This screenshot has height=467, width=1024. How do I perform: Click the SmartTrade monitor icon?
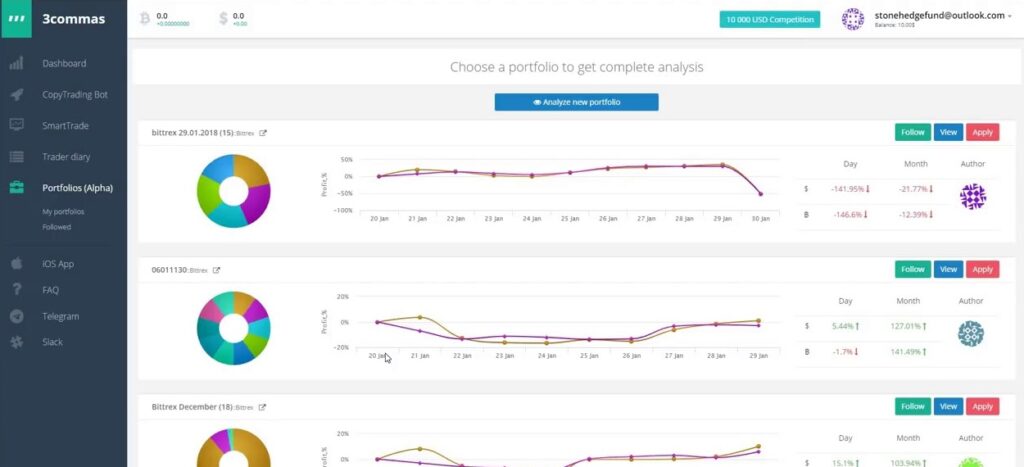(16, 125)
